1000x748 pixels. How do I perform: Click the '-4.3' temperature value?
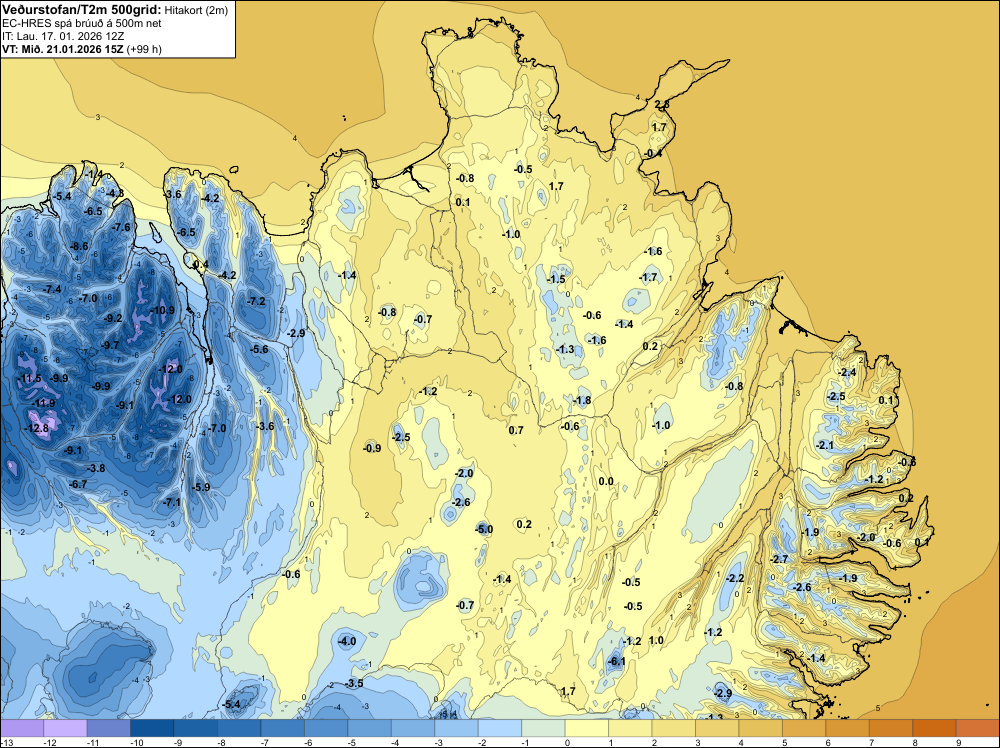[x=114, y=193]
